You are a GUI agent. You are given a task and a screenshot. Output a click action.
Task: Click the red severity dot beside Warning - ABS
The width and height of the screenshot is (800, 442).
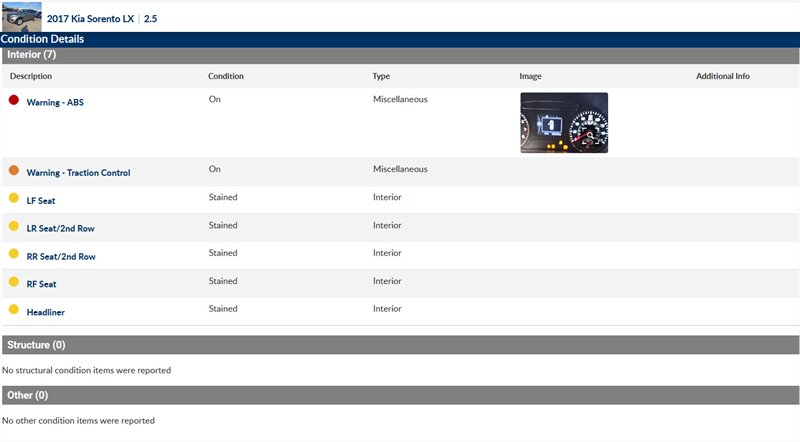coord(14,100)
